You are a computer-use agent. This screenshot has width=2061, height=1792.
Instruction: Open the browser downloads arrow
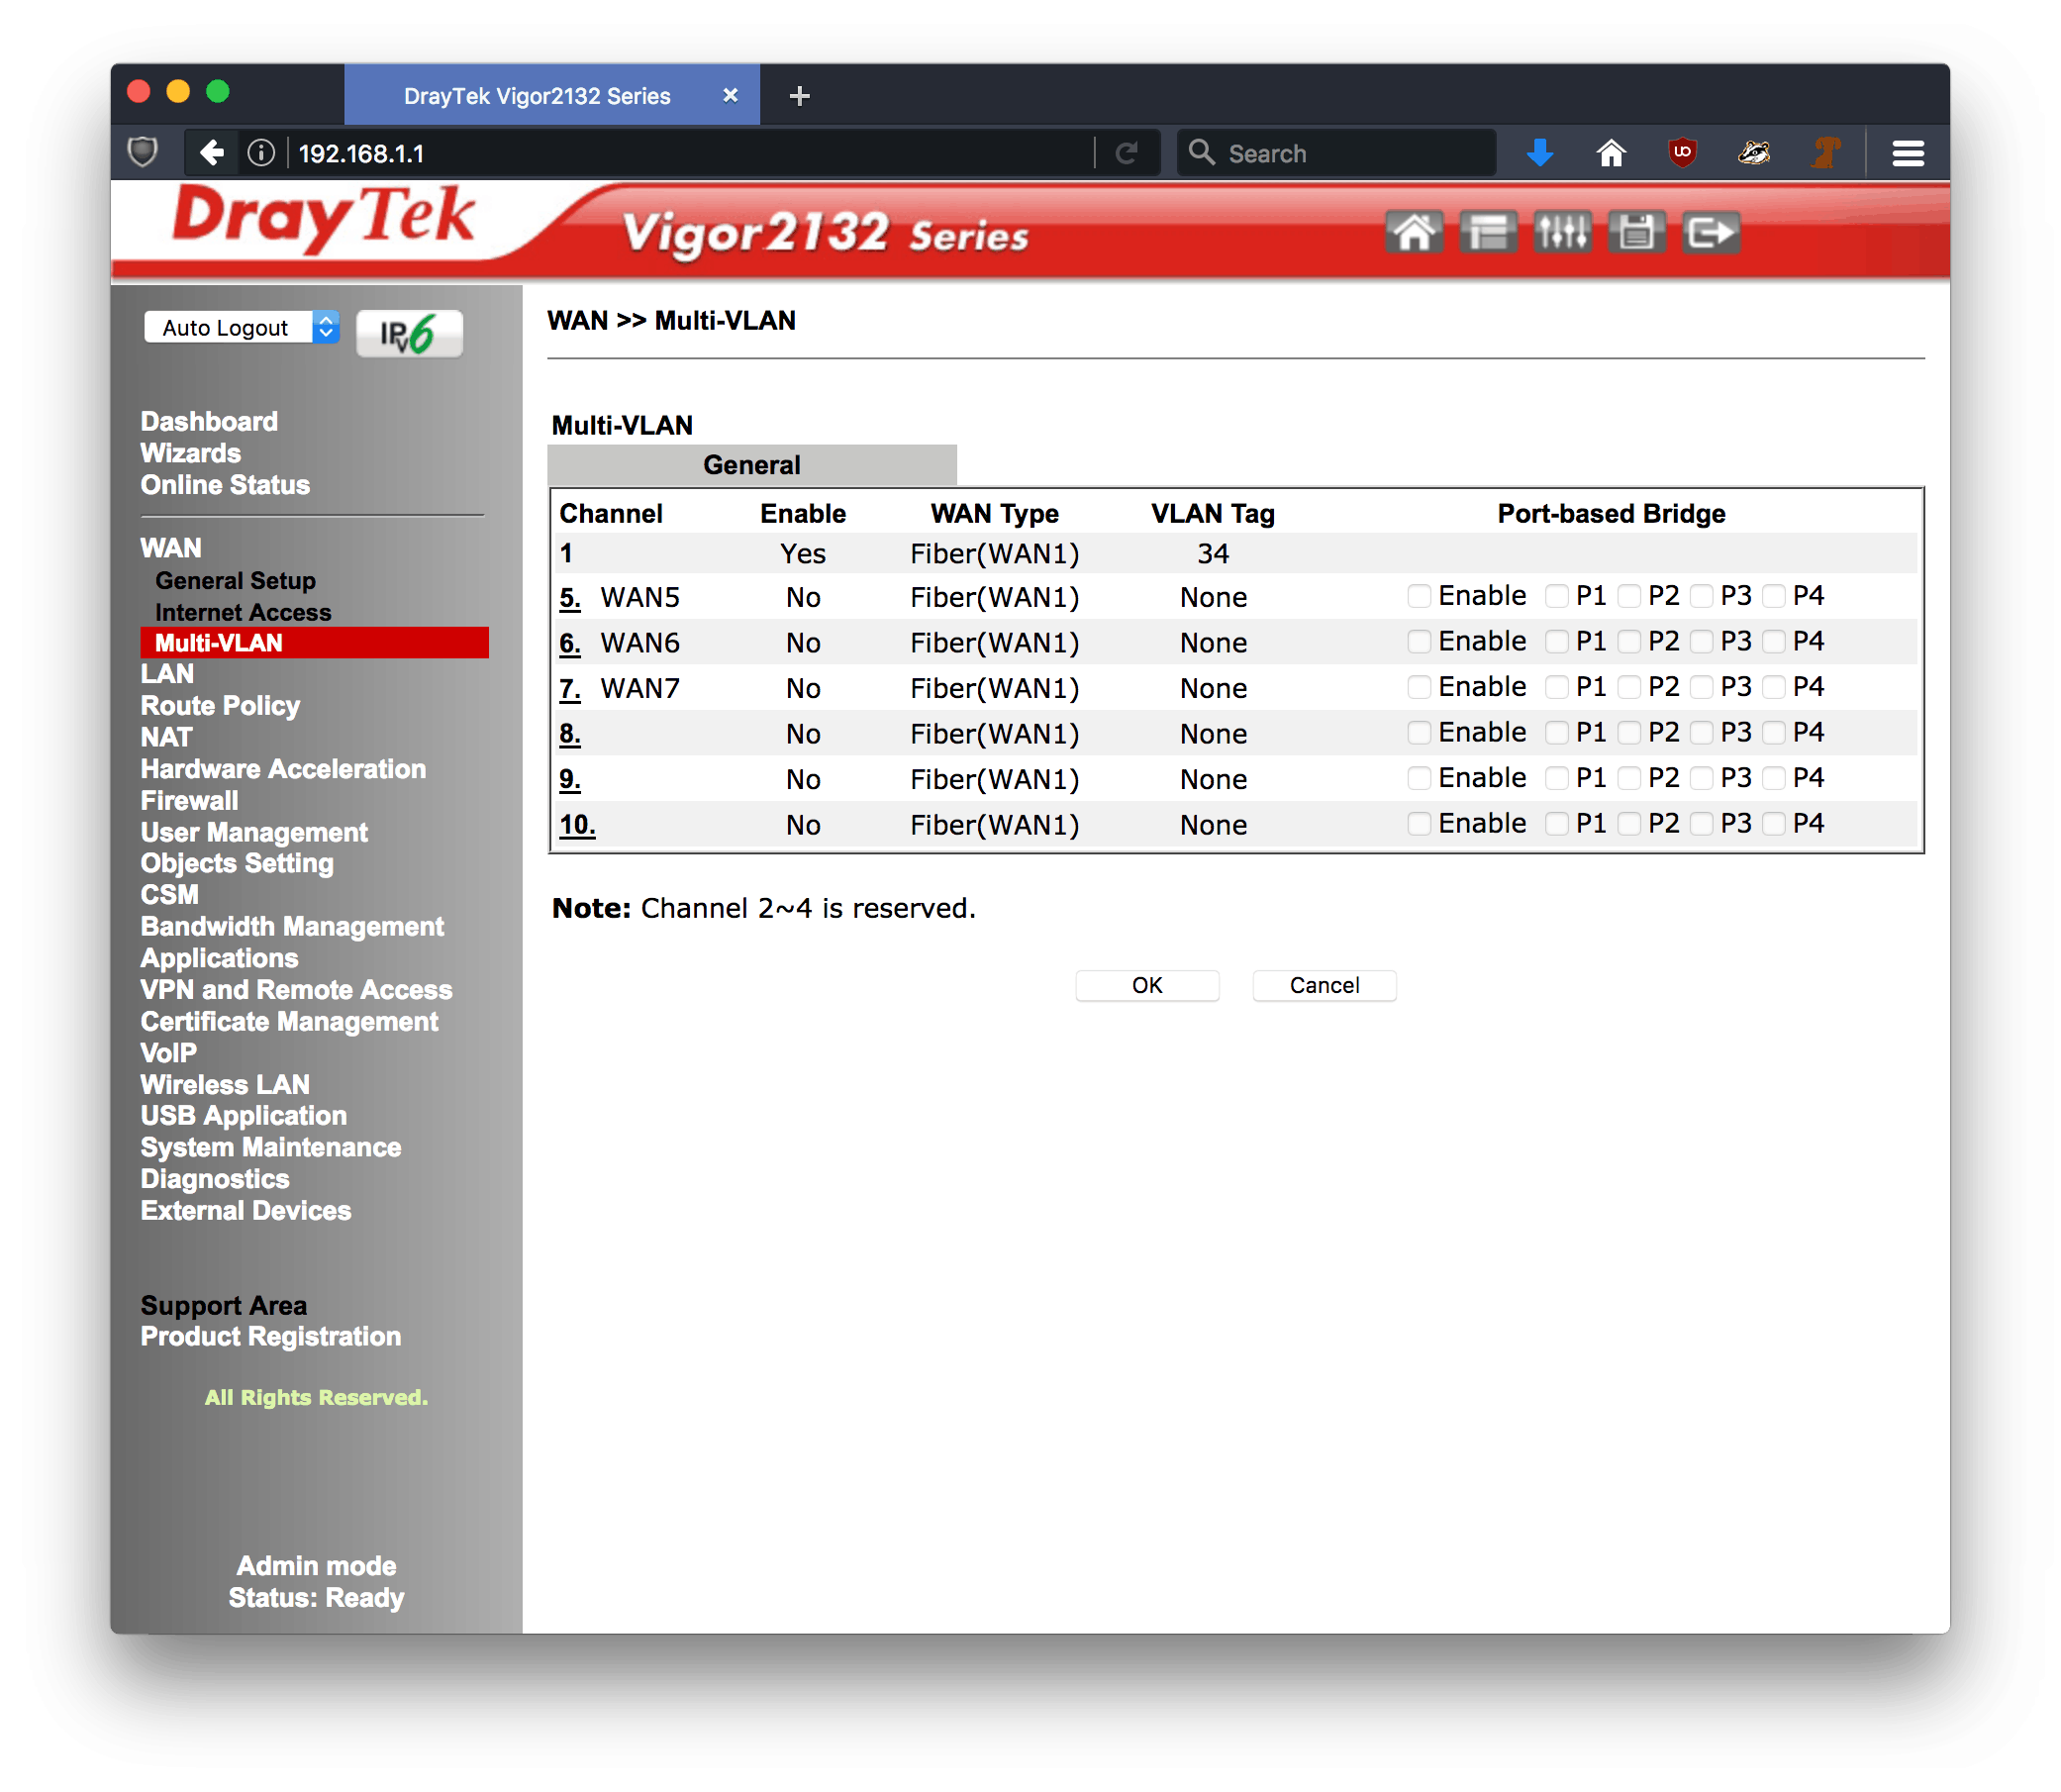1540,153
